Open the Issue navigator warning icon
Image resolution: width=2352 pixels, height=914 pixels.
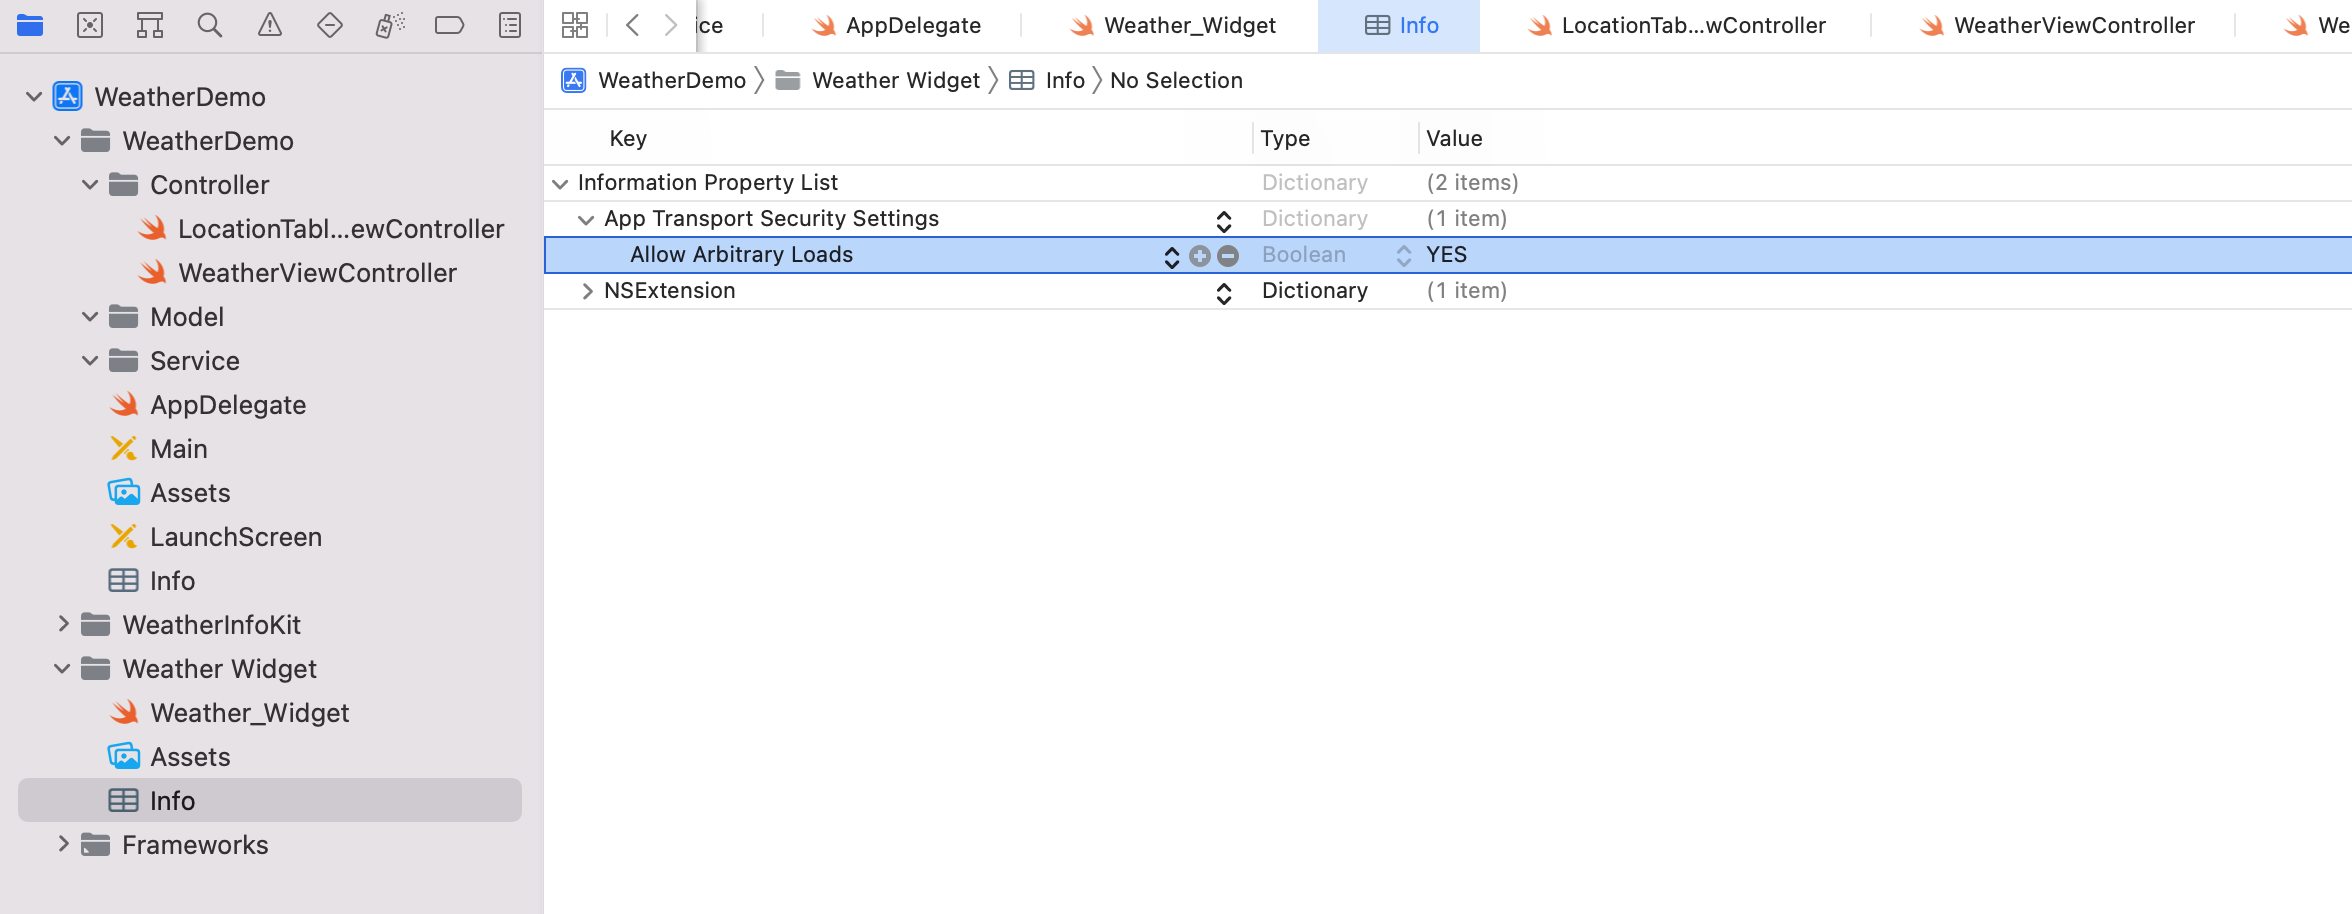coord(270,25)
